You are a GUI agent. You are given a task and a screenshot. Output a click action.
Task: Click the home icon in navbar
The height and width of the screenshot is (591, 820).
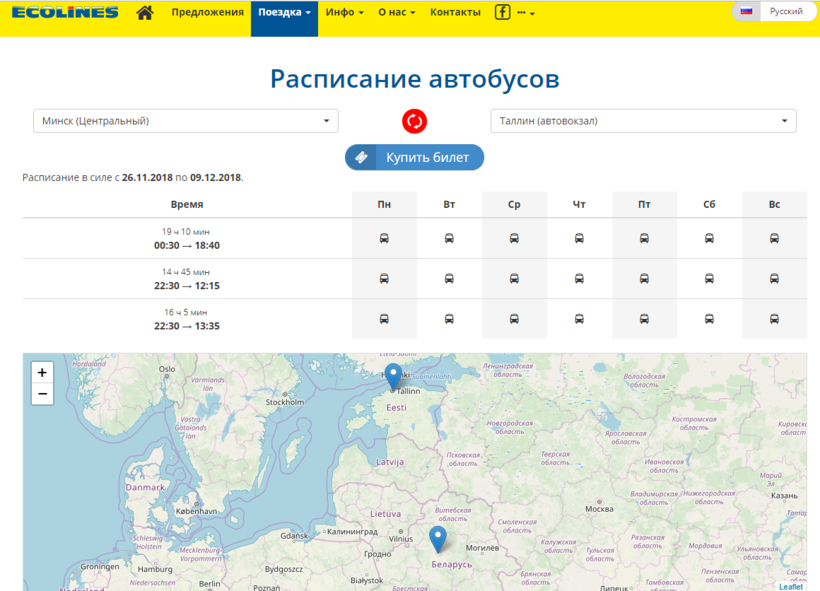tap(145, 13)
